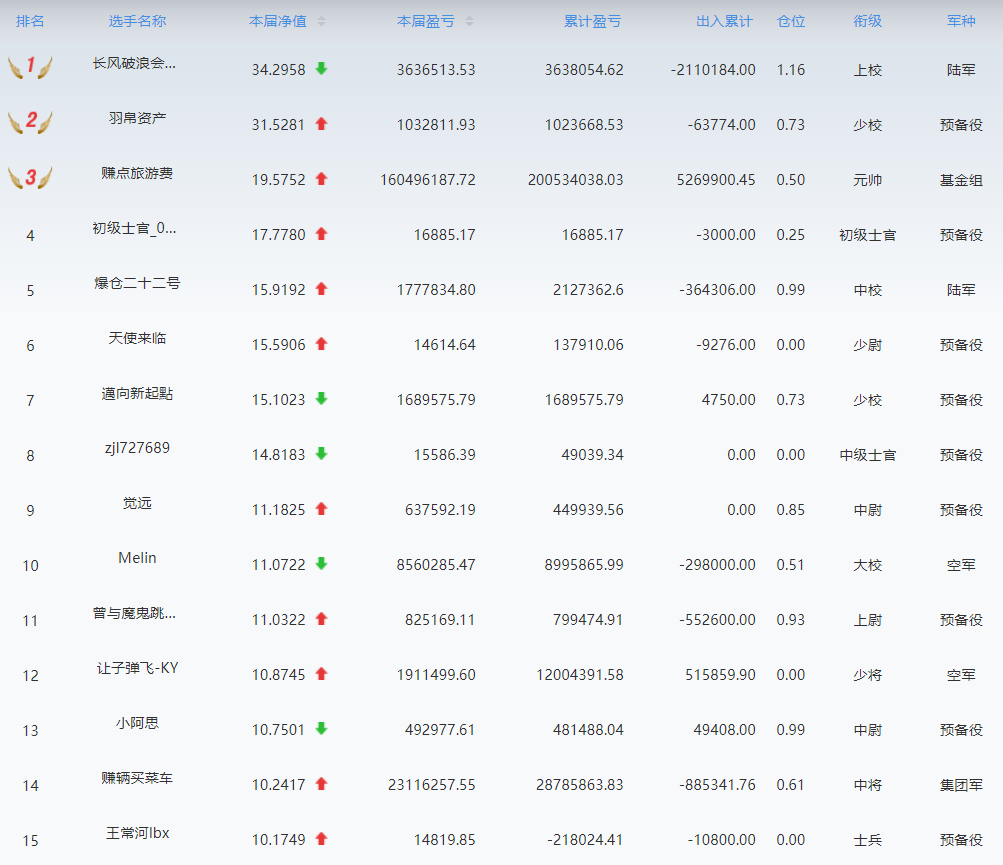Select profit value 160496187.72
Image resolution: width=1003 pixels, height=865 pixels.
tap(428, 180)
